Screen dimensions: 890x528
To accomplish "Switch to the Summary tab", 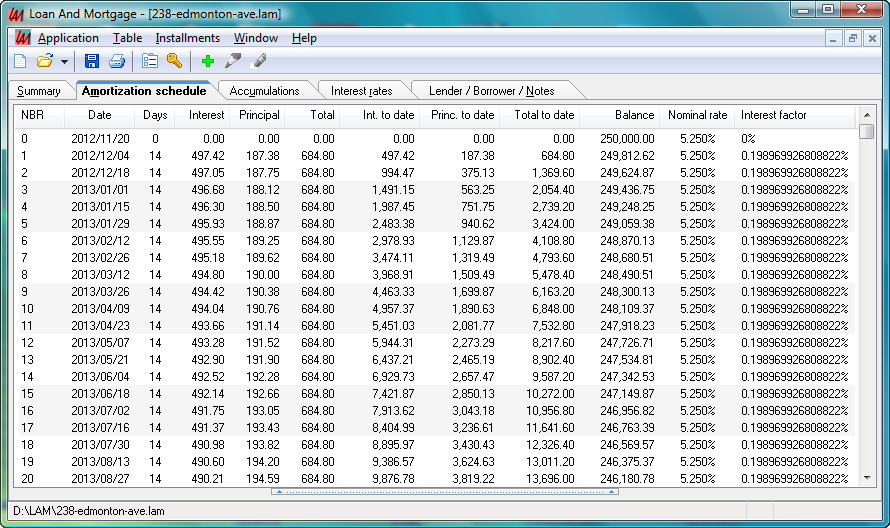I will [38, 91].
